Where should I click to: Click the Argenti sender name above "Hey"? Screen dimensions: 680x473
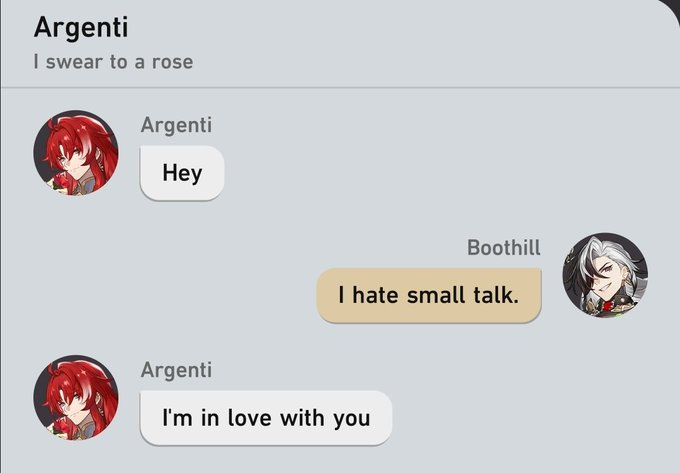coord(177,125)
